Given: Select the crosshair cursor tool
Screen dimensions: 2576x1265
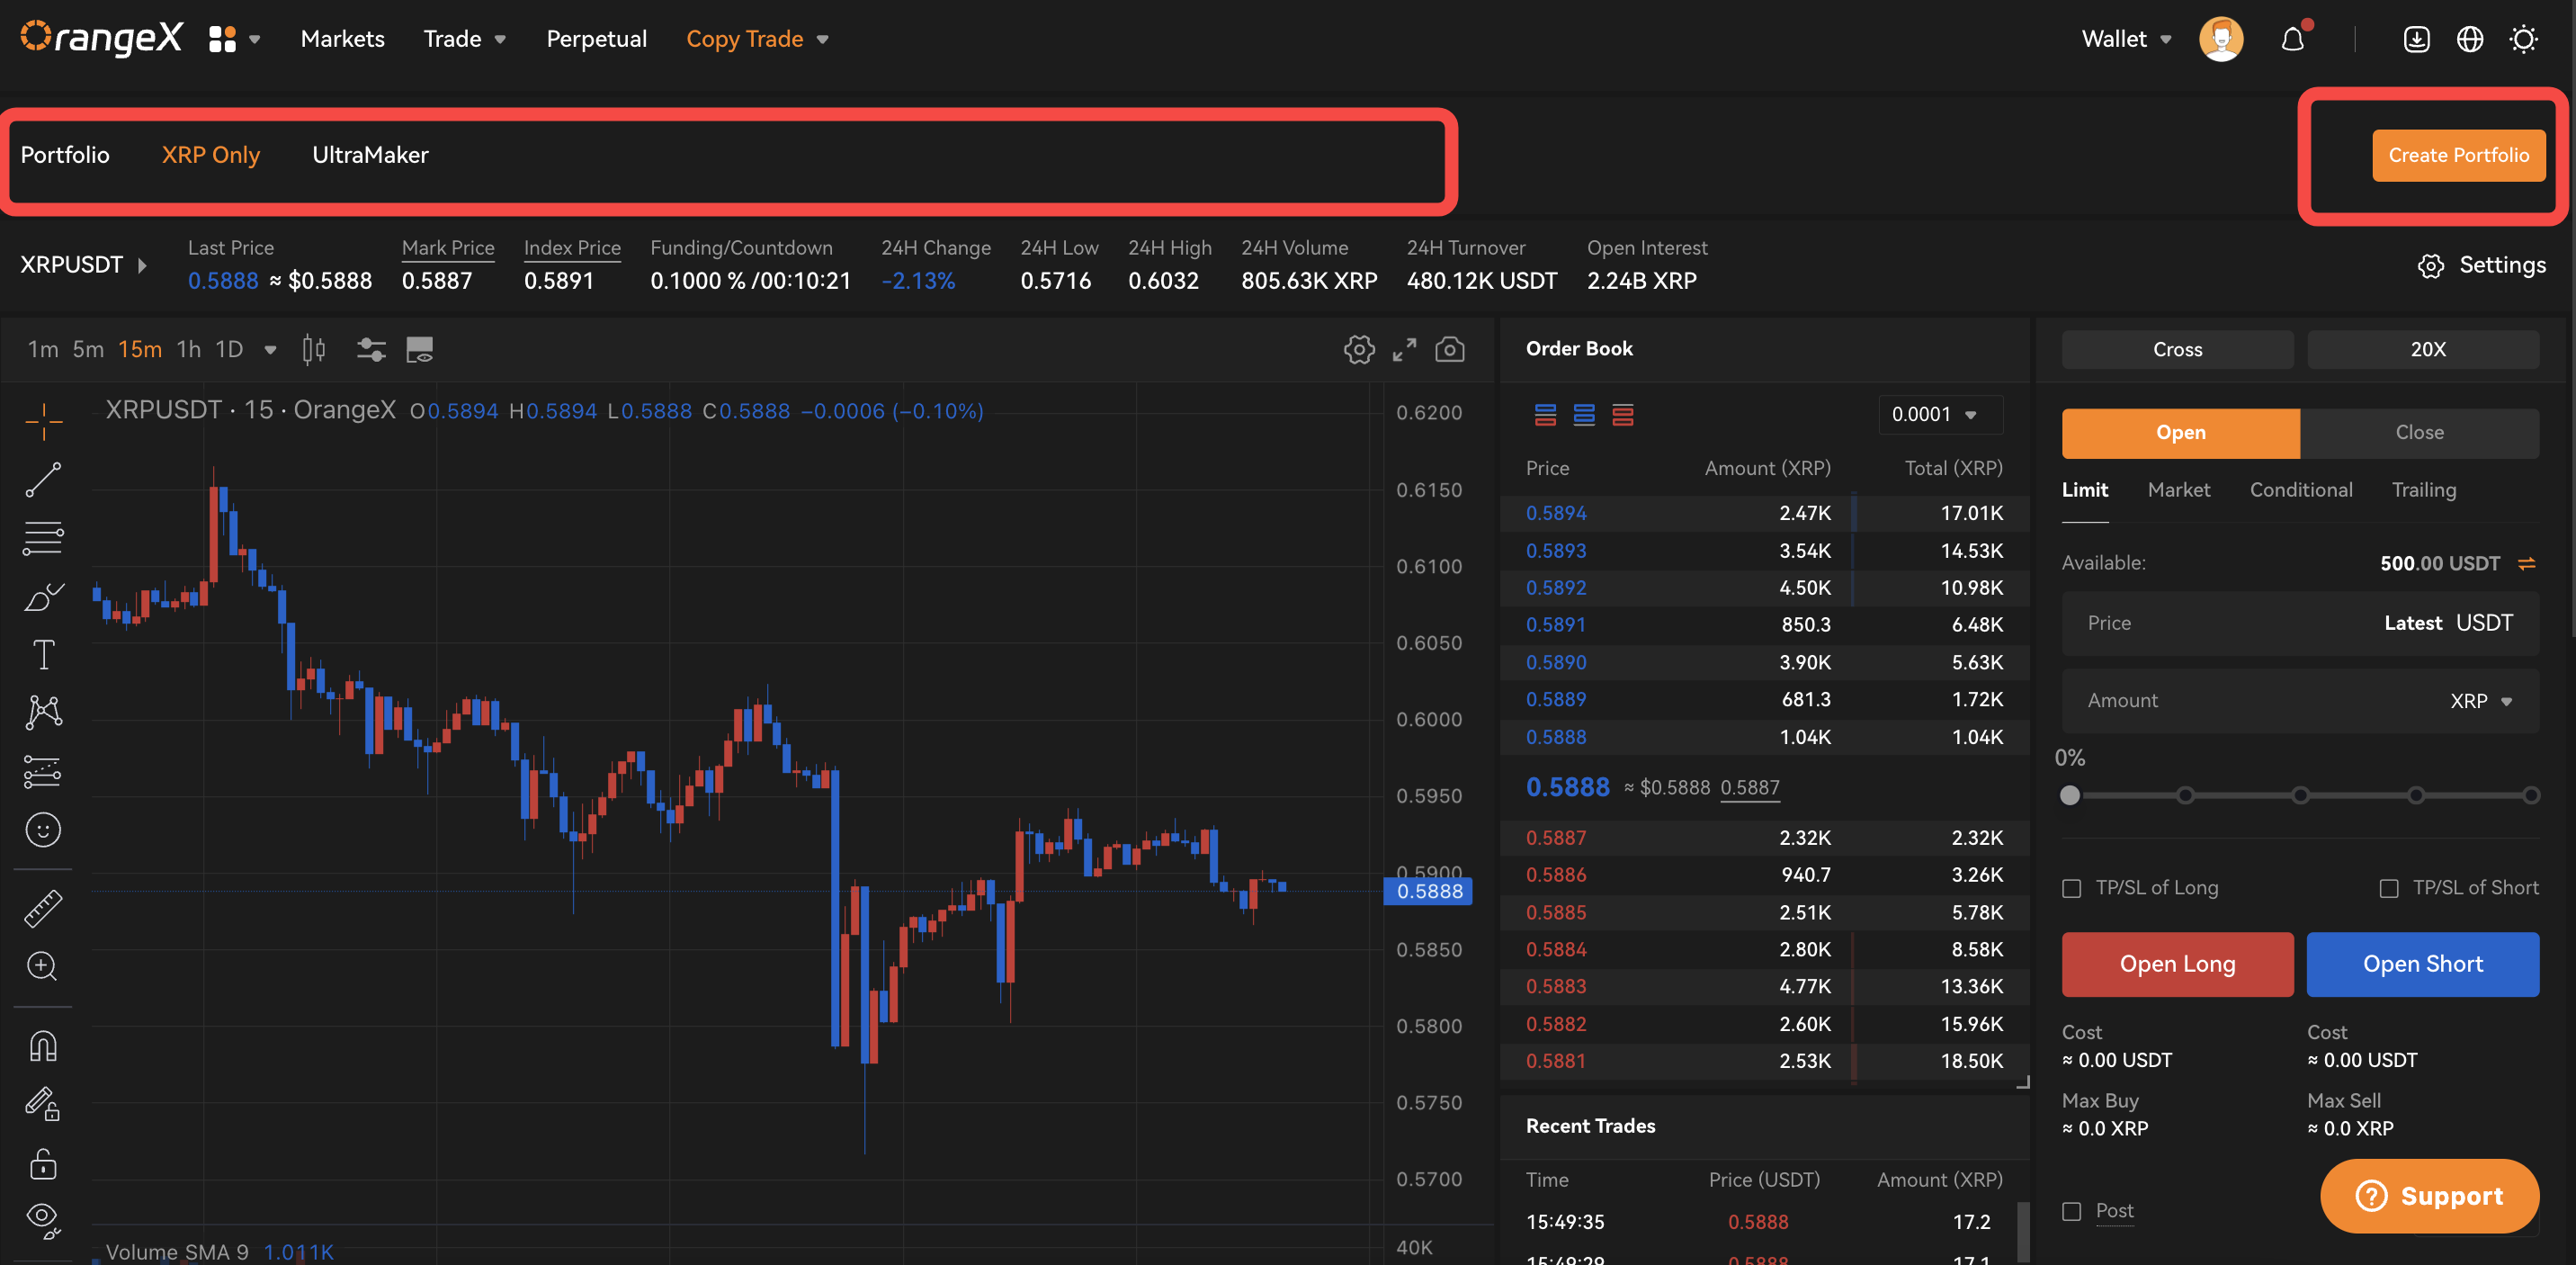Looking at the screenshot, I should click(43, 422).
